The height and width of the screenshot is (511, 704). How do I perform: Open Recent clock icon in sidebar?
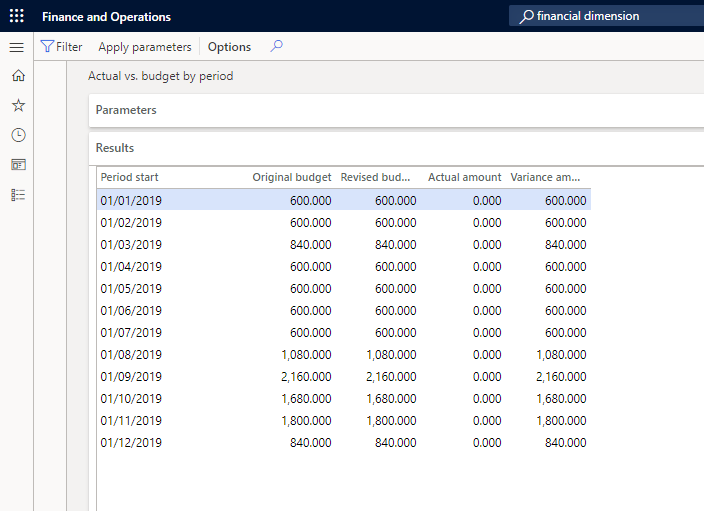coord(18,135)
